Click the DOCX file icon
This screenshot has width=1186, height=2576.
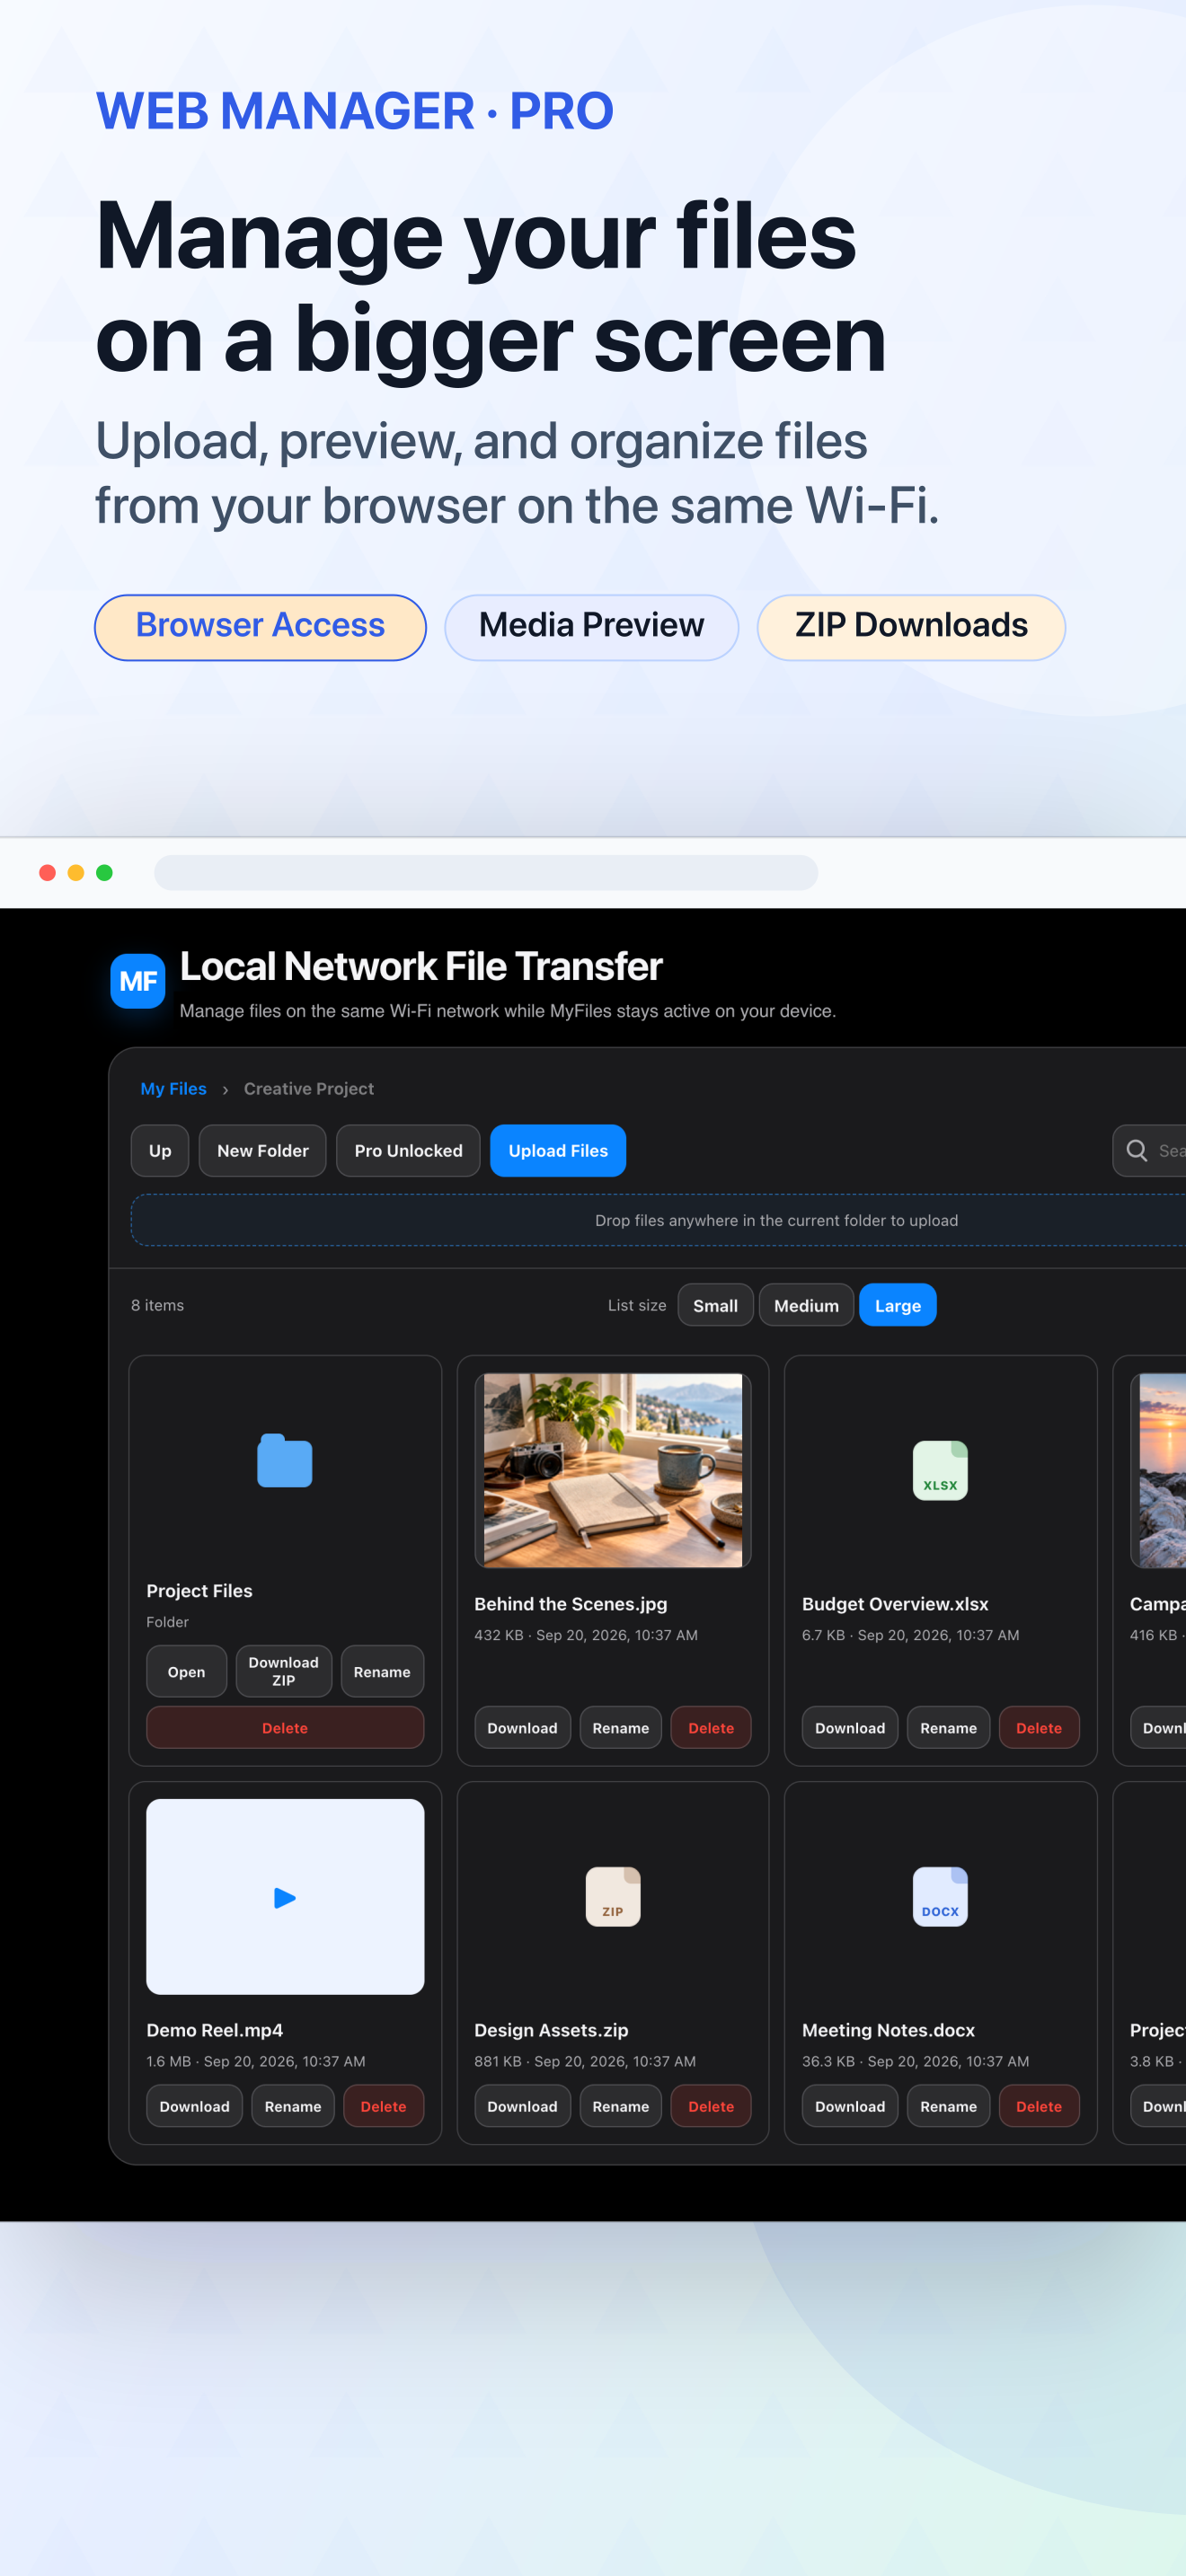[940, 1896]
